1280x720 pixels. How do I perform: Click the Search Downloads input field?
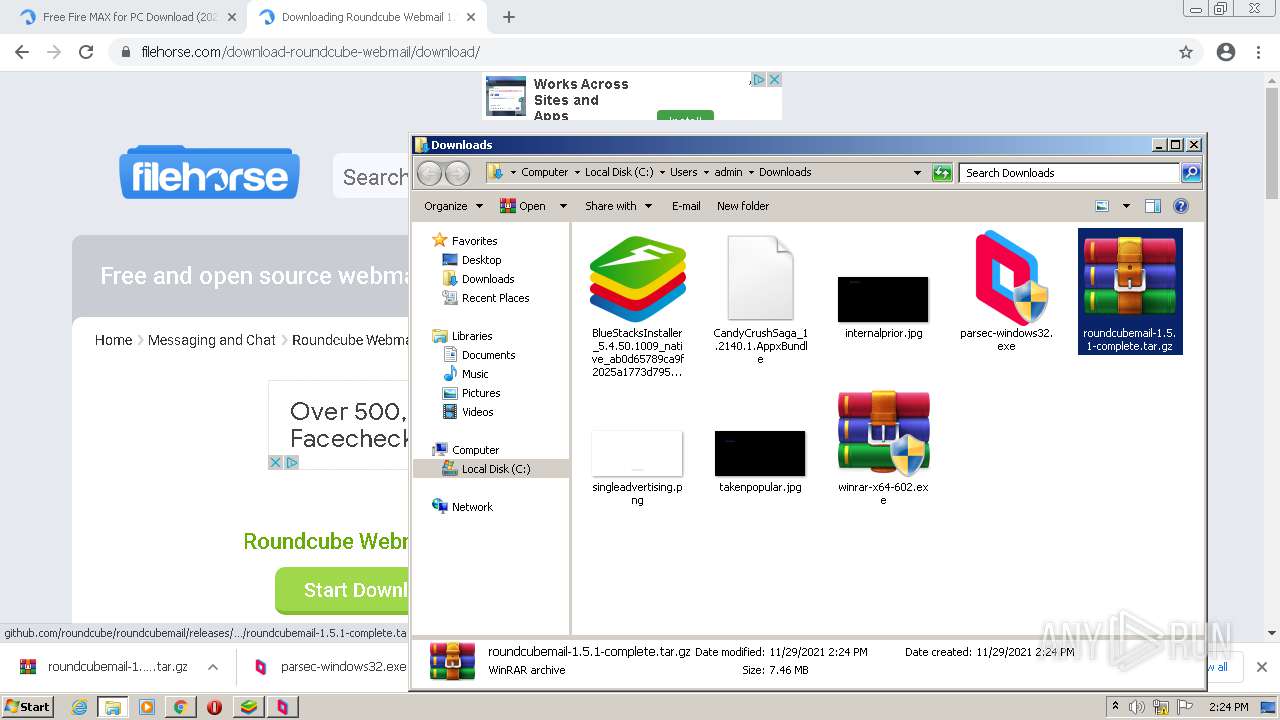pyautogui.click(x=1069, y=173)
